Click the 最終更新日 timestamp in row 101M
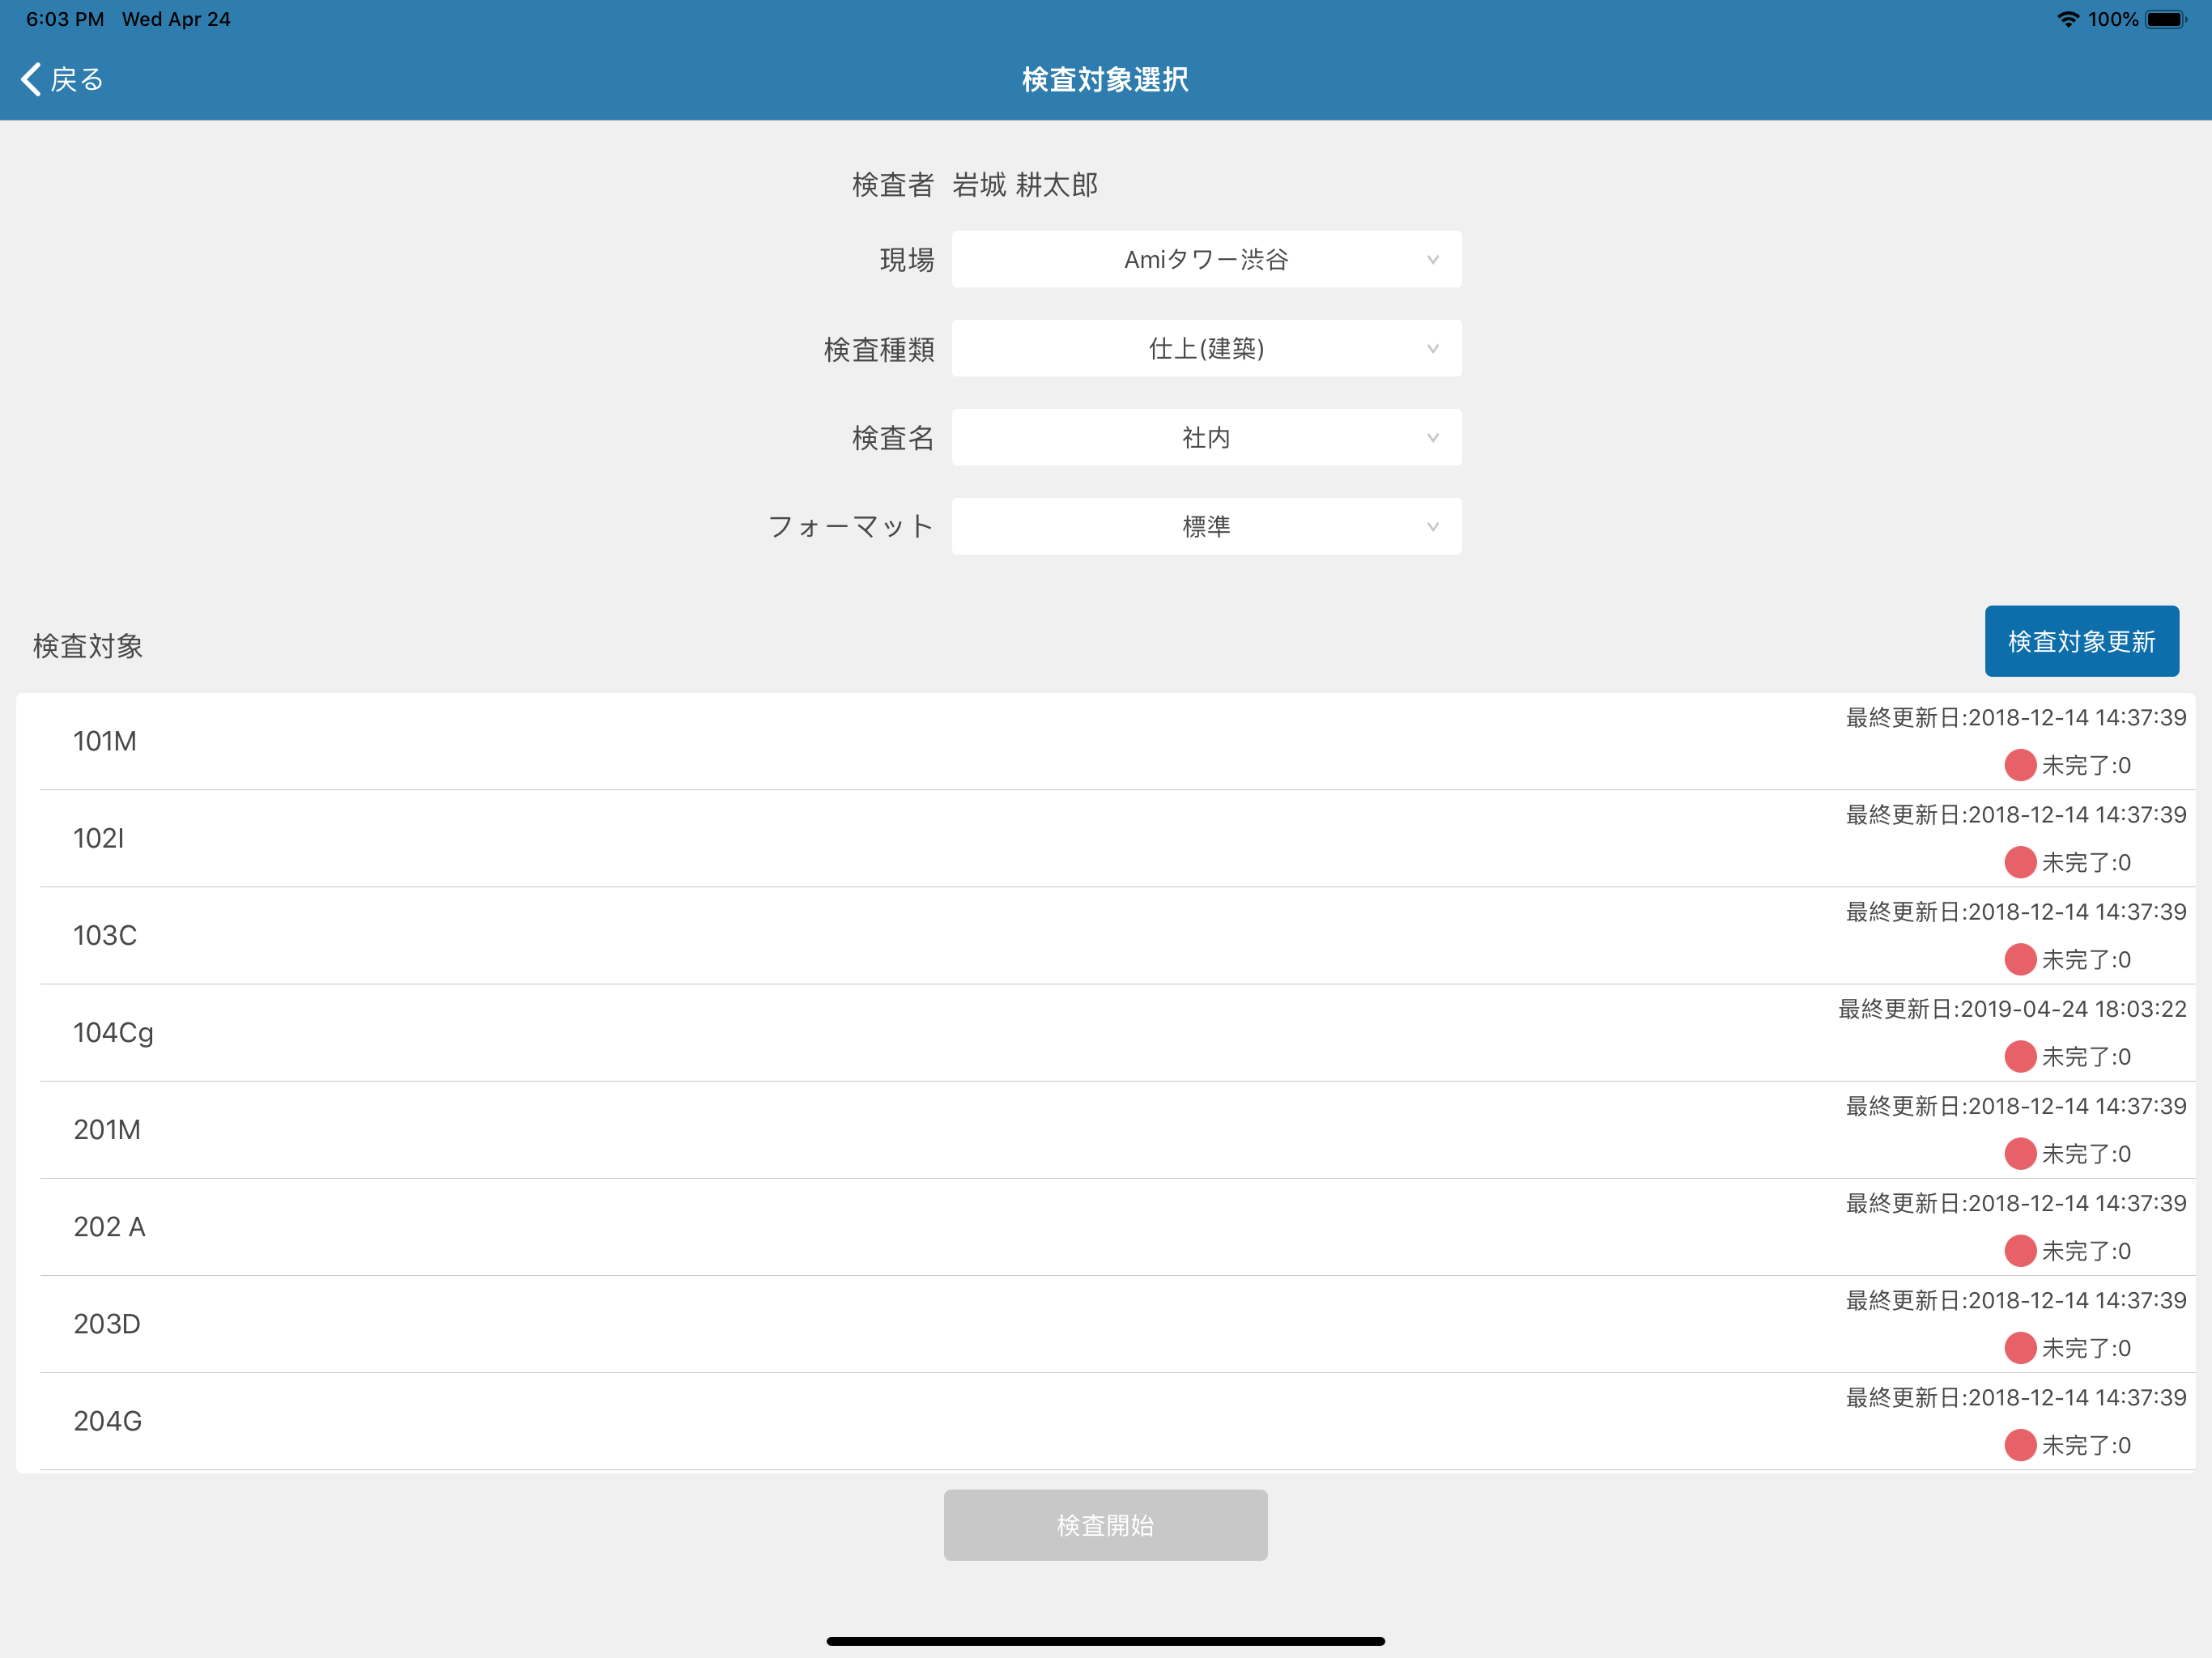Screen dimensions: 2212x1658 (x=2016, y=717)
